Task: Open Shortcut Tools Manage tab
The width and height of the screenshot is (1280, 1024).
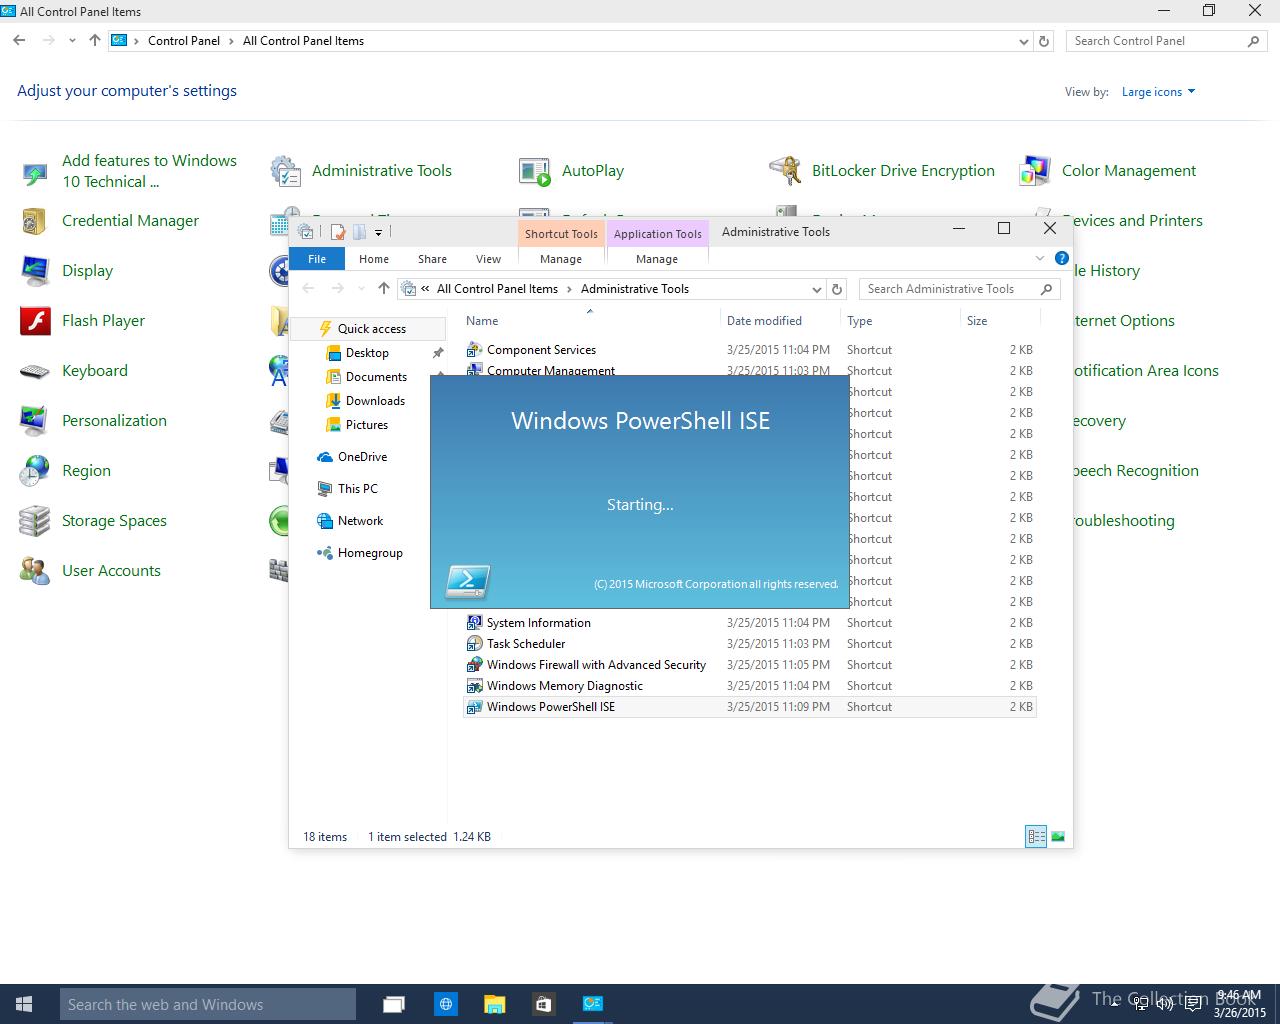Action: coord(561,259)
